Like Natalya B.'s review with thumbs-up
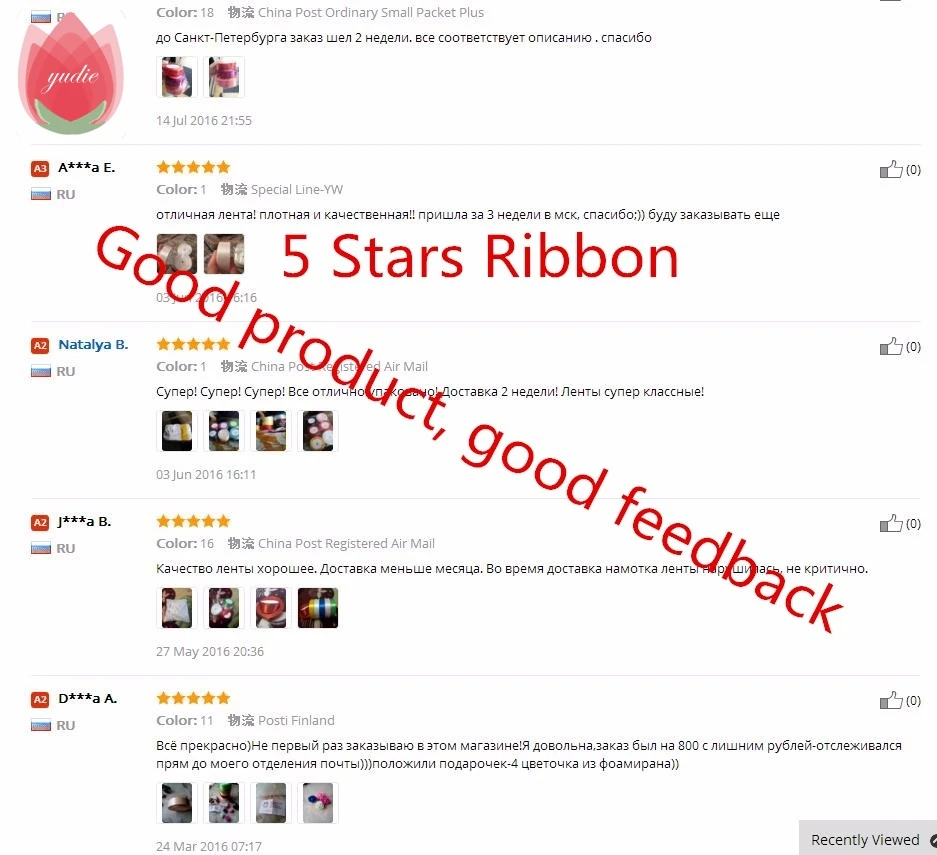 point(890,346)
